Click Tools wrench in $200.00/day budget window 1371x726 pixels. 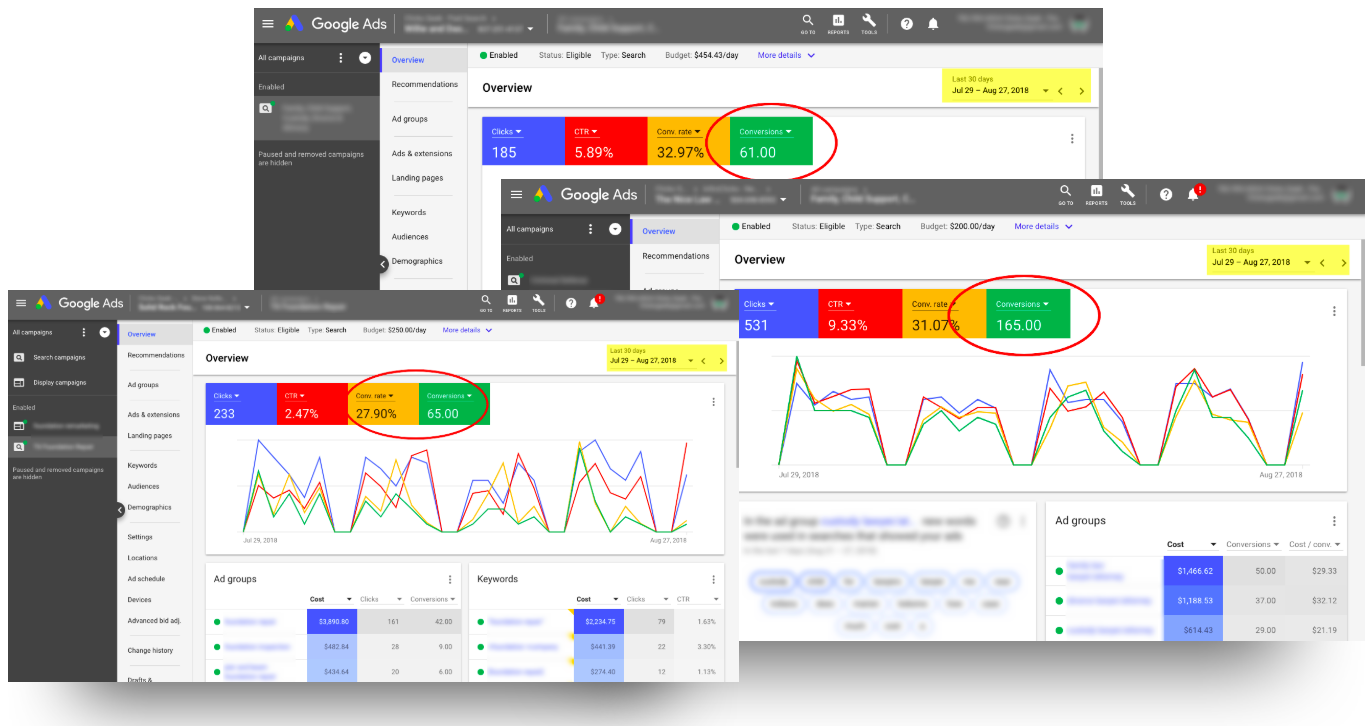(1127, 193)
